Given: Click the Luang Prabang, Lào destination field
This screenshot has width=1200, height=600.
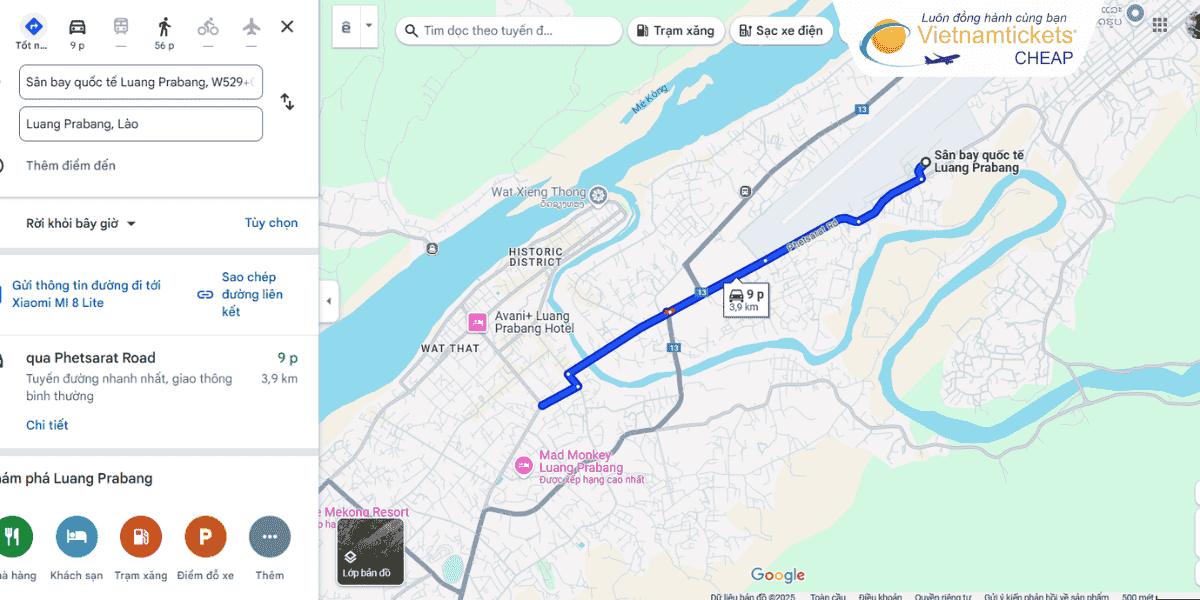Looking at the screenshot, I should (141, 124).
